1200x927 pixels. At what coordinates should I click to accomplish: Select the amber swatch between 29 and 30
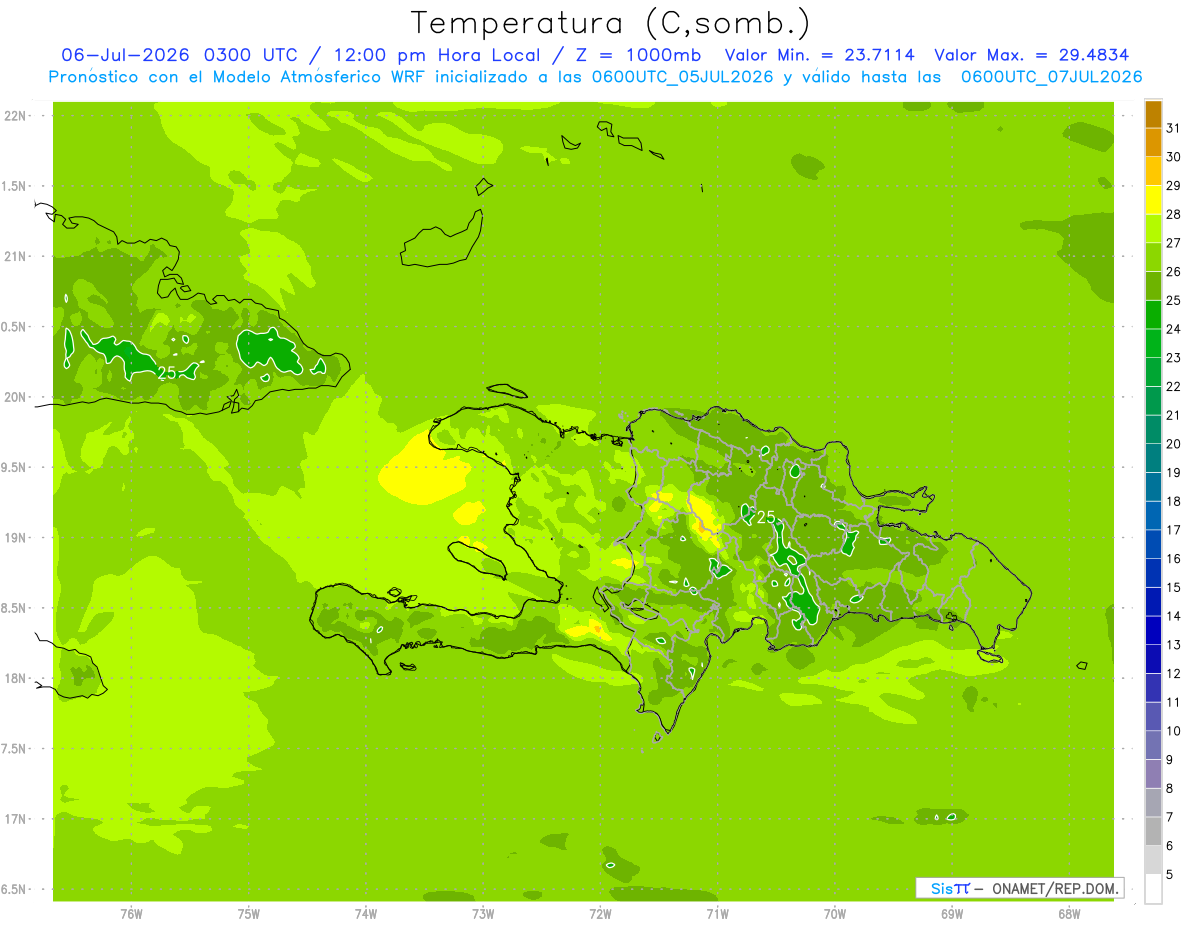[x=1153, y=172]
